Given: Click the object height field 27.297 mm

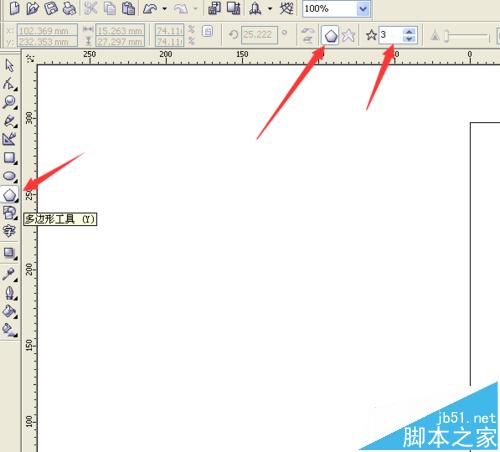Looking at the screenshot, I should [x=120, y=42].
